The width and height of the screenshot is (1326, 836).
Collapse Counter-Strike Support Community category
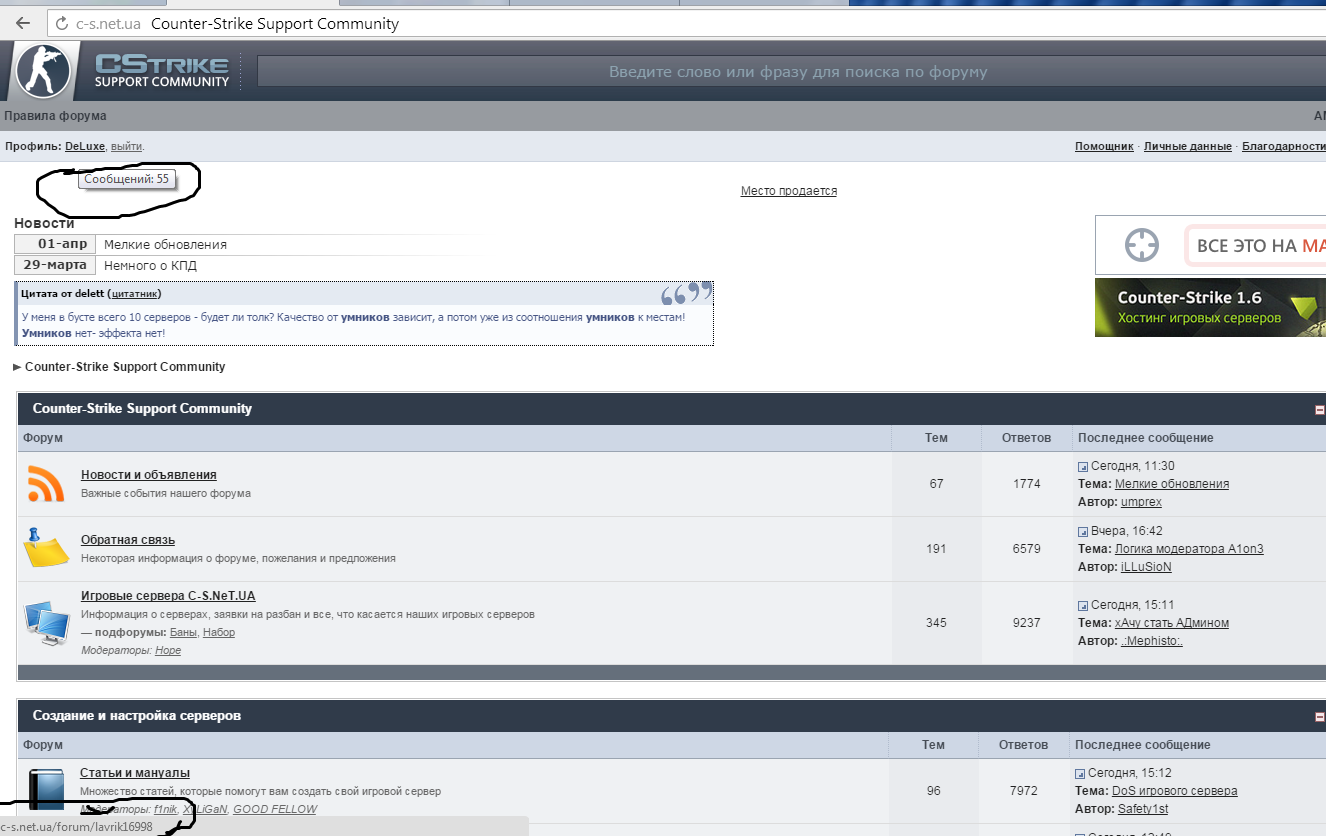tap(1320, 410)
